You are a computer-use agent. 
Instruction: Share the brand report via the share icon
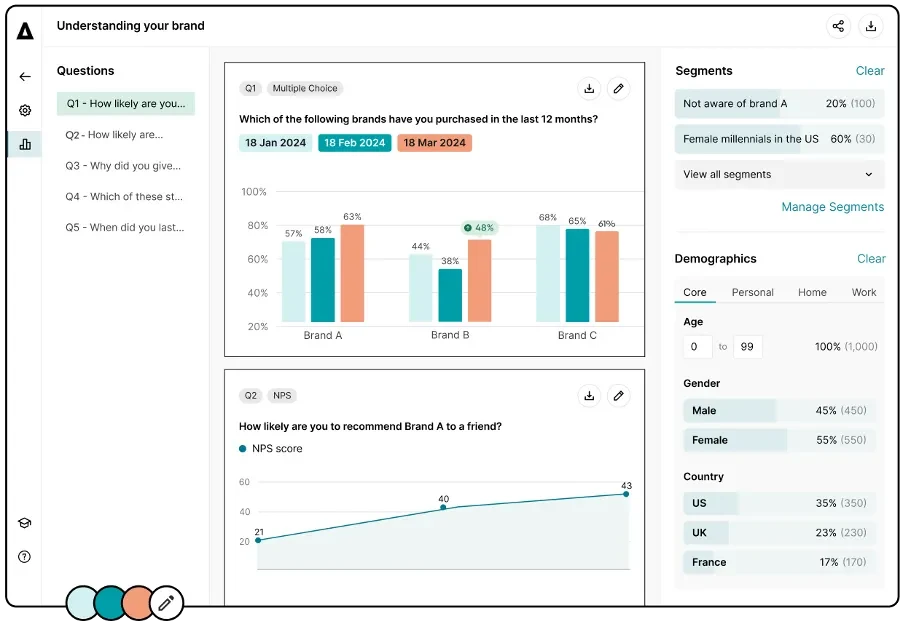838,26
